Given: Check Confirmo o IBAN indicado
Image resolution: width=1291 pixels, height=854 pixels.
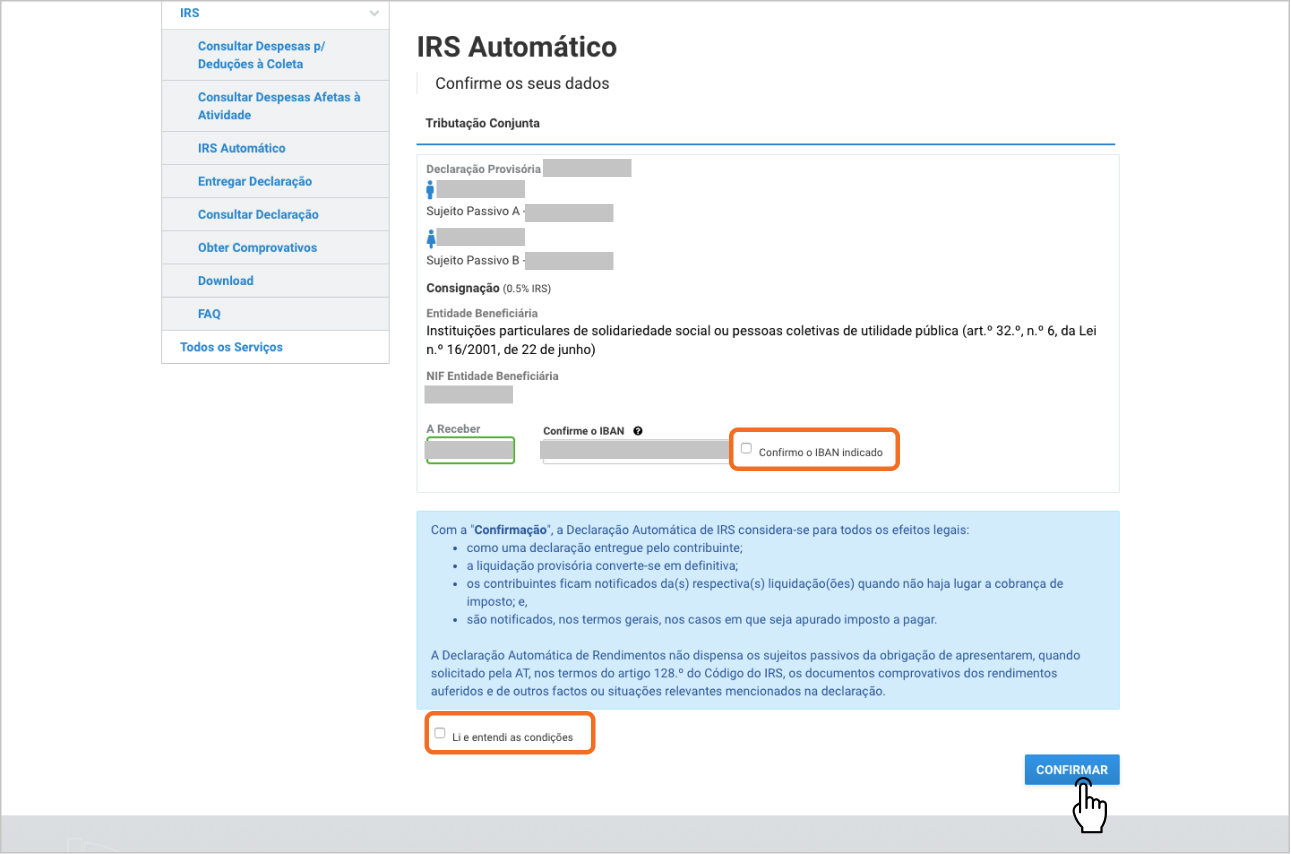Looking at the screenshot, I should pyautogui.click(x=746, y=449).
